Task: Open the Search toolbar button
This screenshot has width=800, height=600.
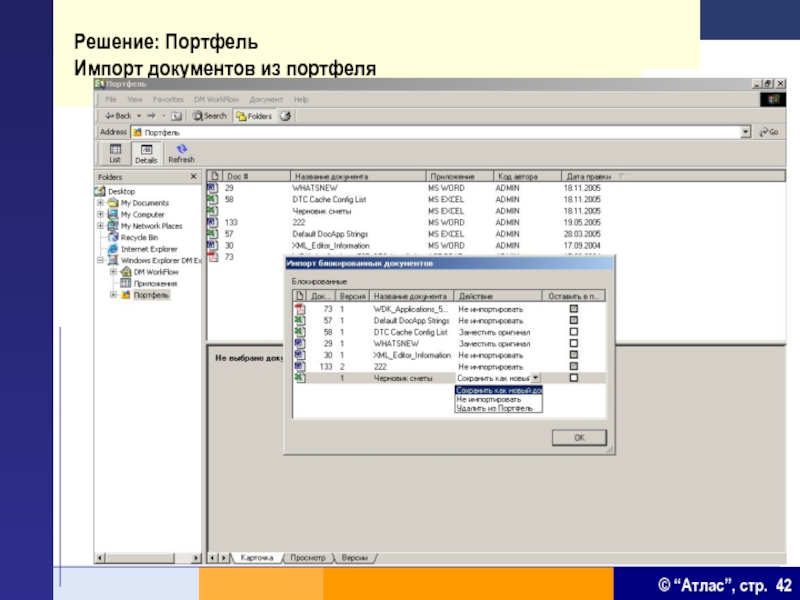Action: [210, 116]
